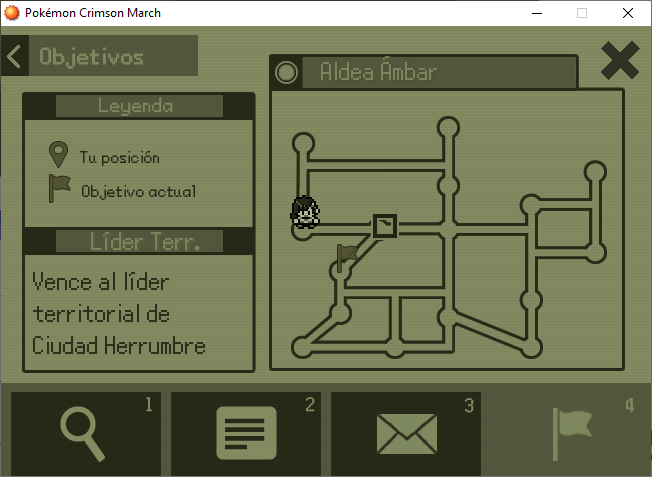Click the trainer sprite on the map
Screen dimensions: 652x477
click(x=304, y=213)
